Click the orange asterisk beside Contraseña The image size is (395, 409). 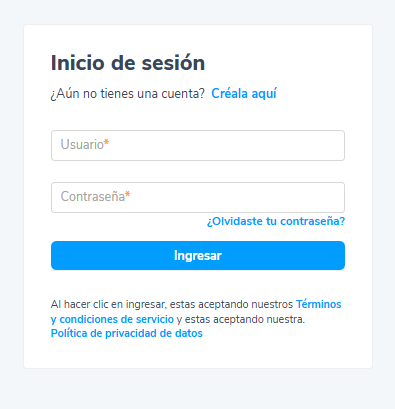pos(127,195)
